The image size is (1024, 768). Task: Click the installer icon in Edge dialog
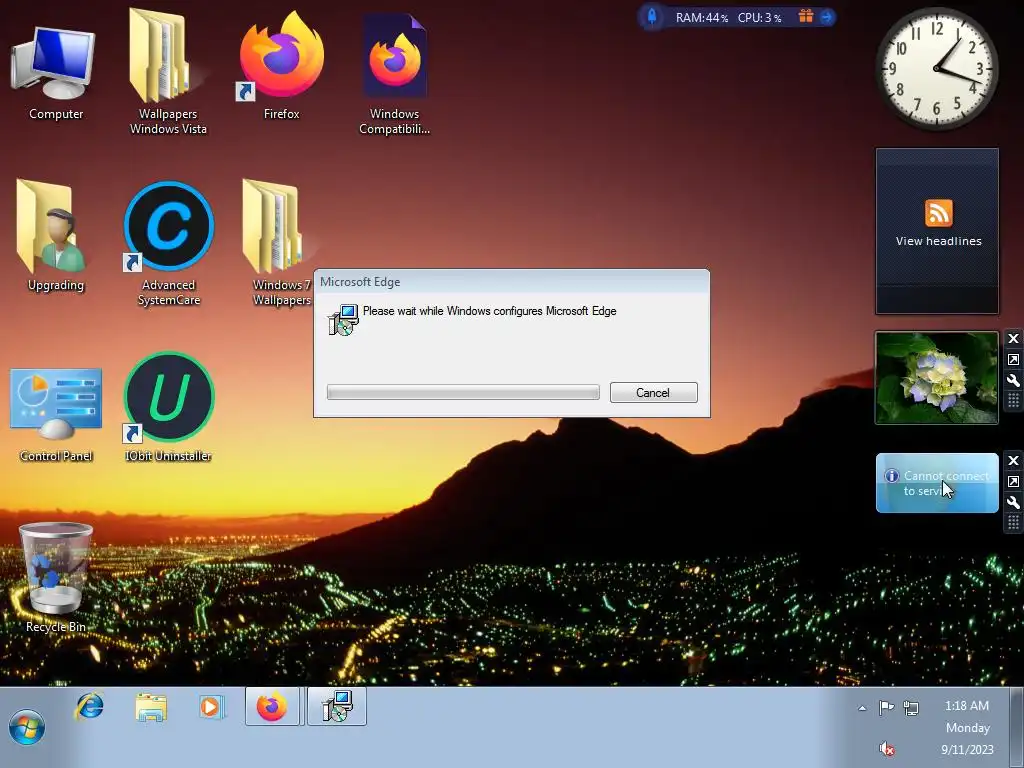click(x=343, y=319)
